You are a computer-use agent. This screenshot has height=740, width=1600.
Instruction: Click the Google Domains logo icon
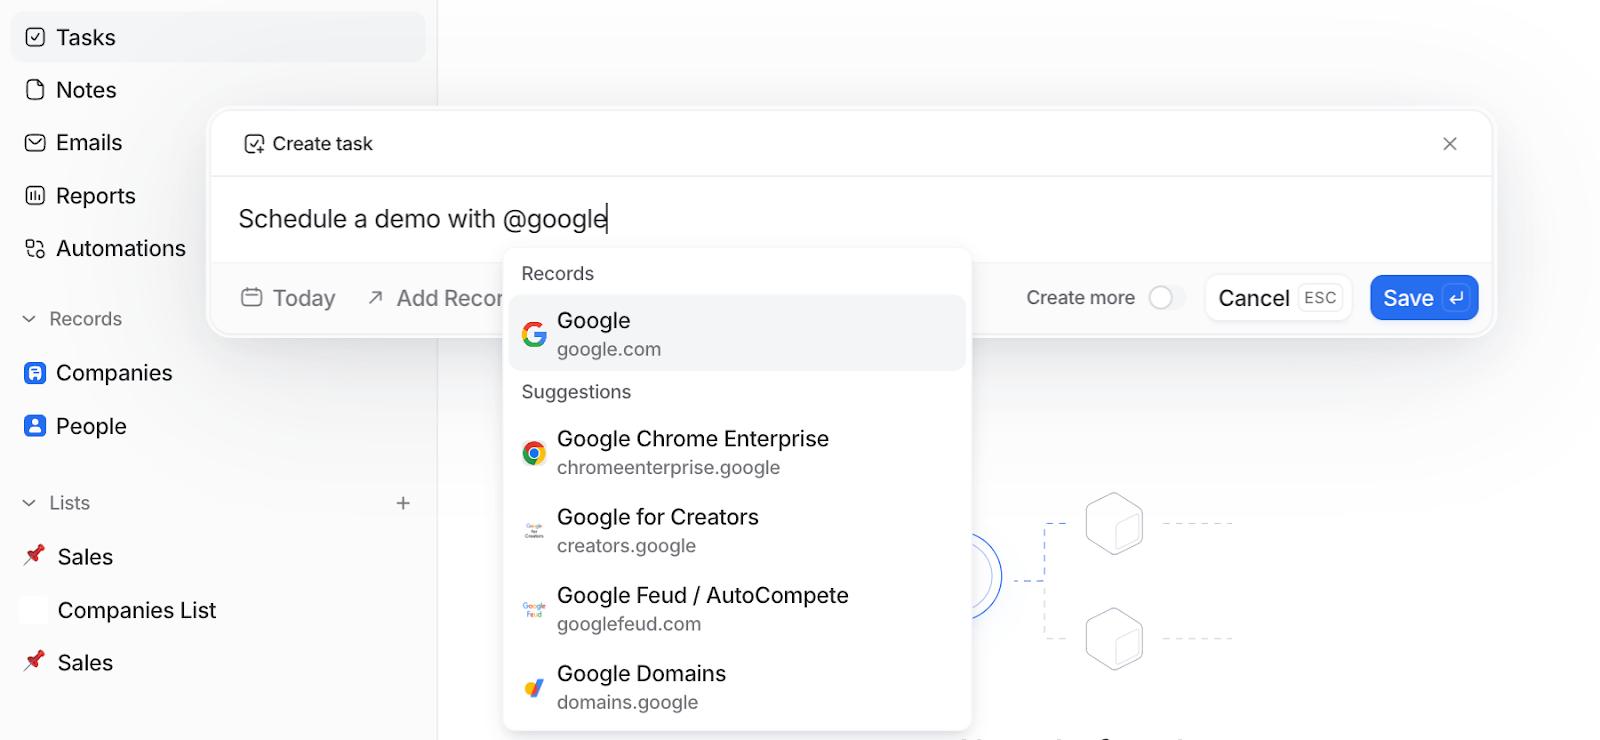click(x=534, y=688)
